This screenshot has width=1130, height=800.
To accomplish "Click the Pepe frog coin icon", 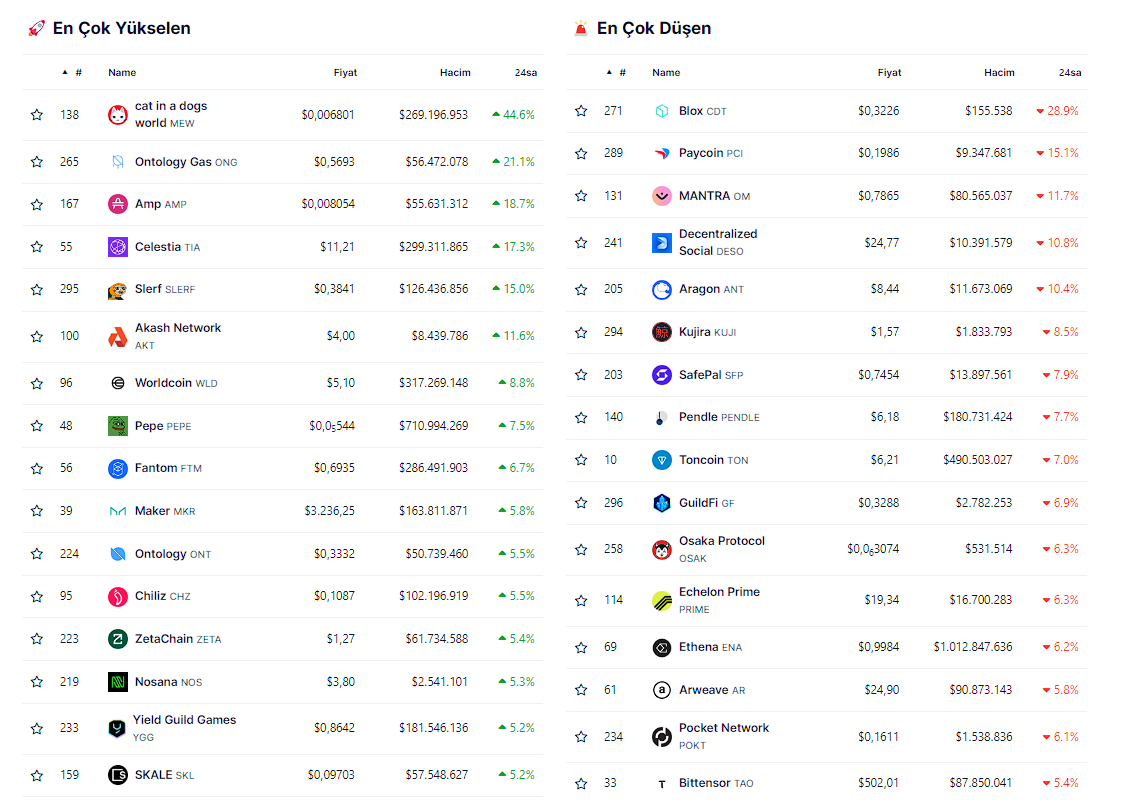I will click(118, 426).
